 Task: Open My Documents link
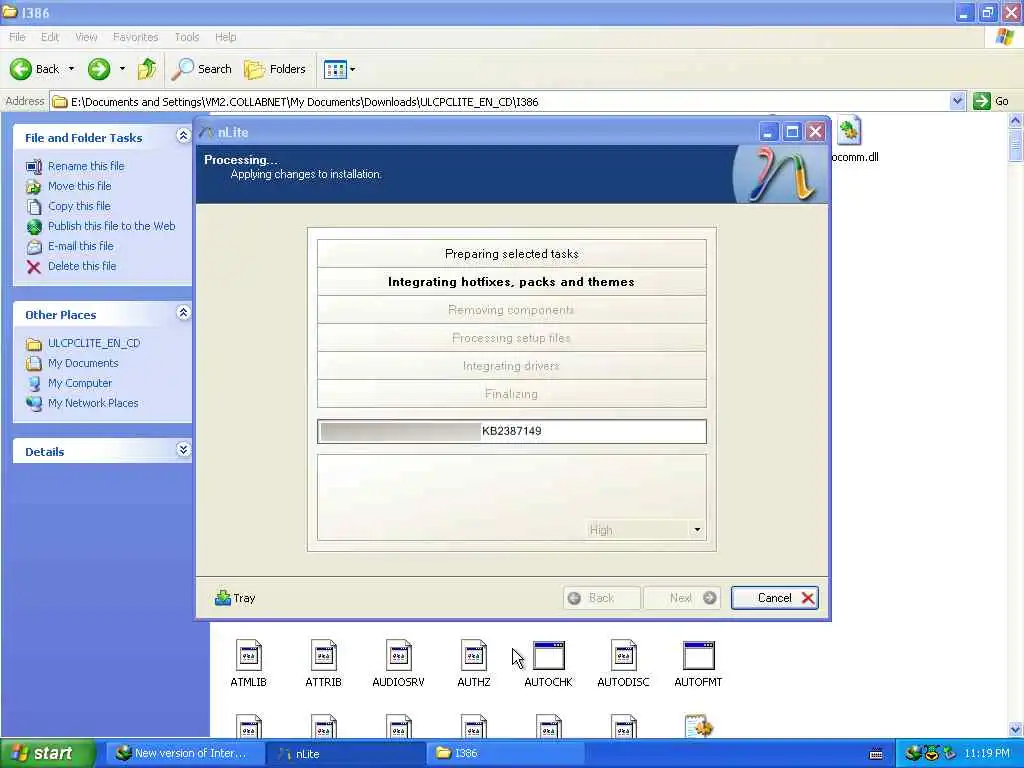tap(83, 363)
